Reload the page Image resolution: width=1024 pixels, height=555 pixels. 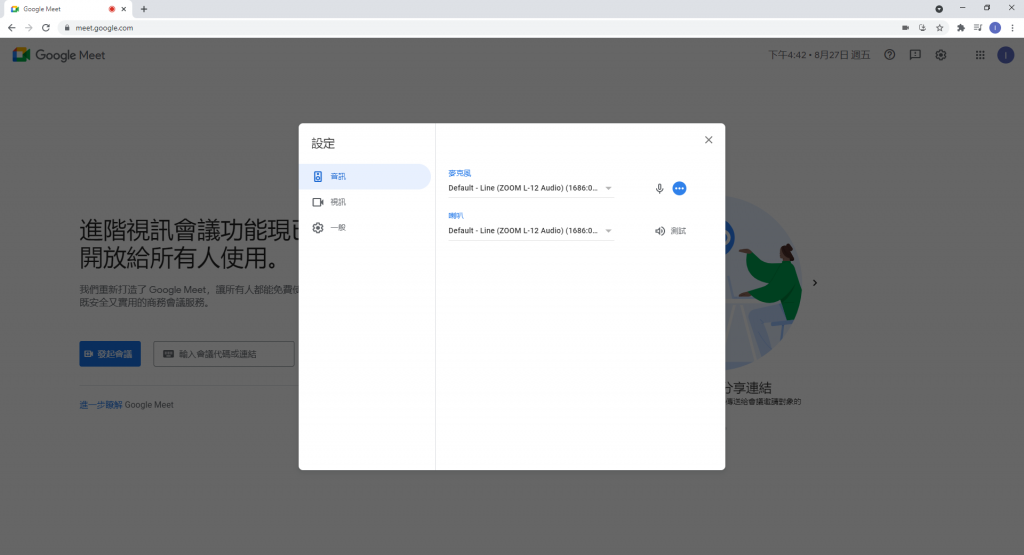[x=46, y=28]
